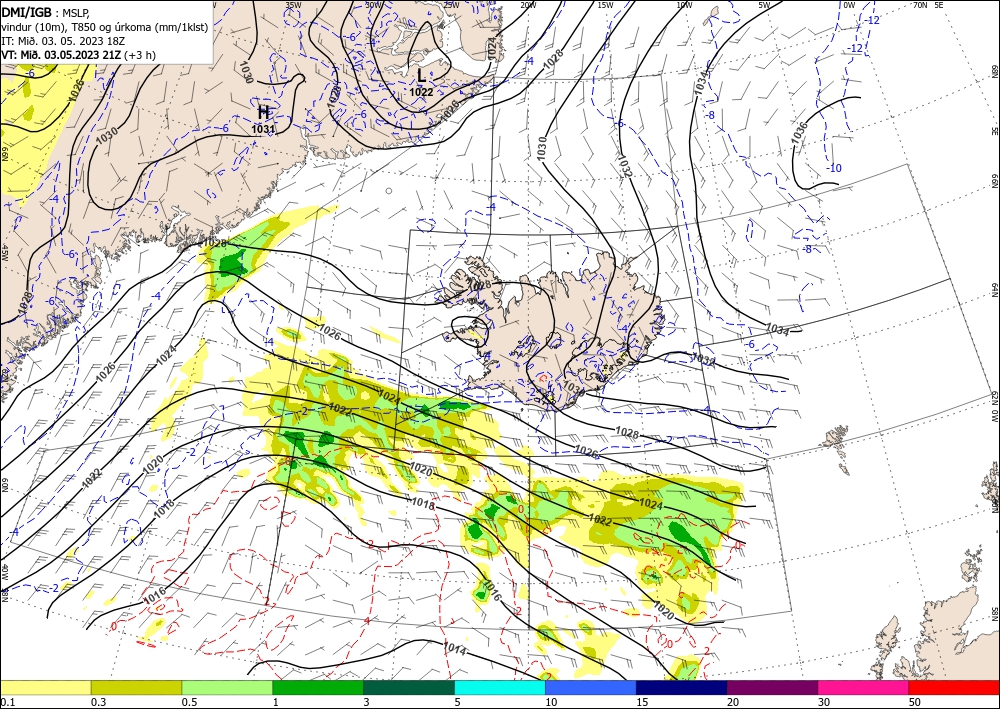This screenshot has height=709, width=1000.
Task: Click the '1031' high pressure value
Action: tap(263, 129)
